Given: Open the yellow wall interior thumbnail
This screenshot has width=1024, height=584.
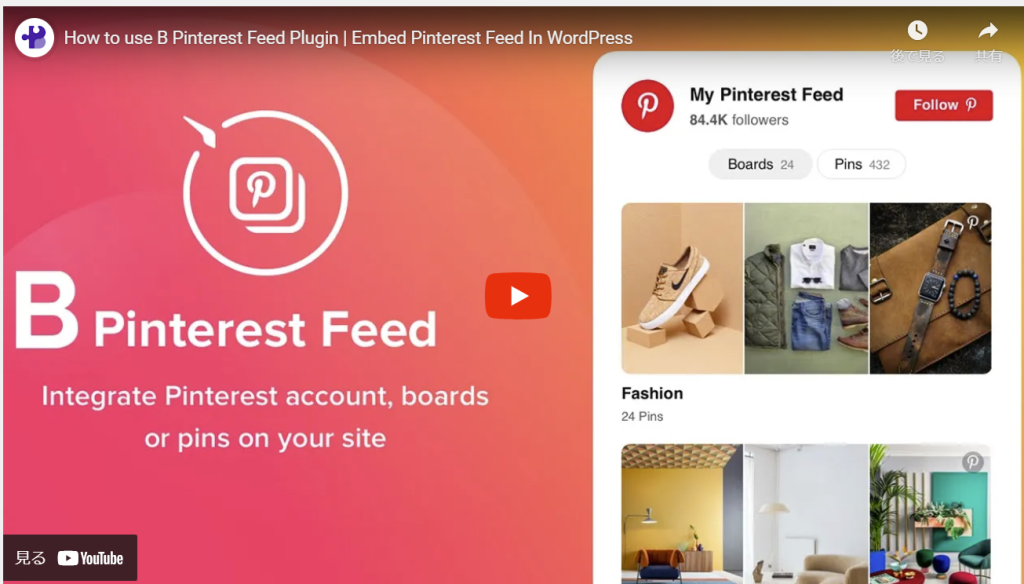Looking at the screenshot, I should (682, 514).
